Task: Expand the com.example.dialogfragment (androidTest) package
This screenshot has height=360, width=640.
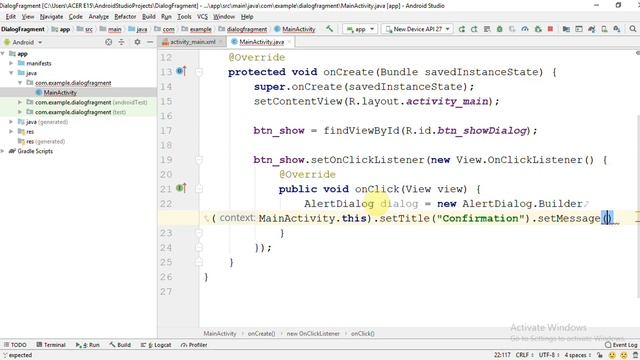Action: 20,102
